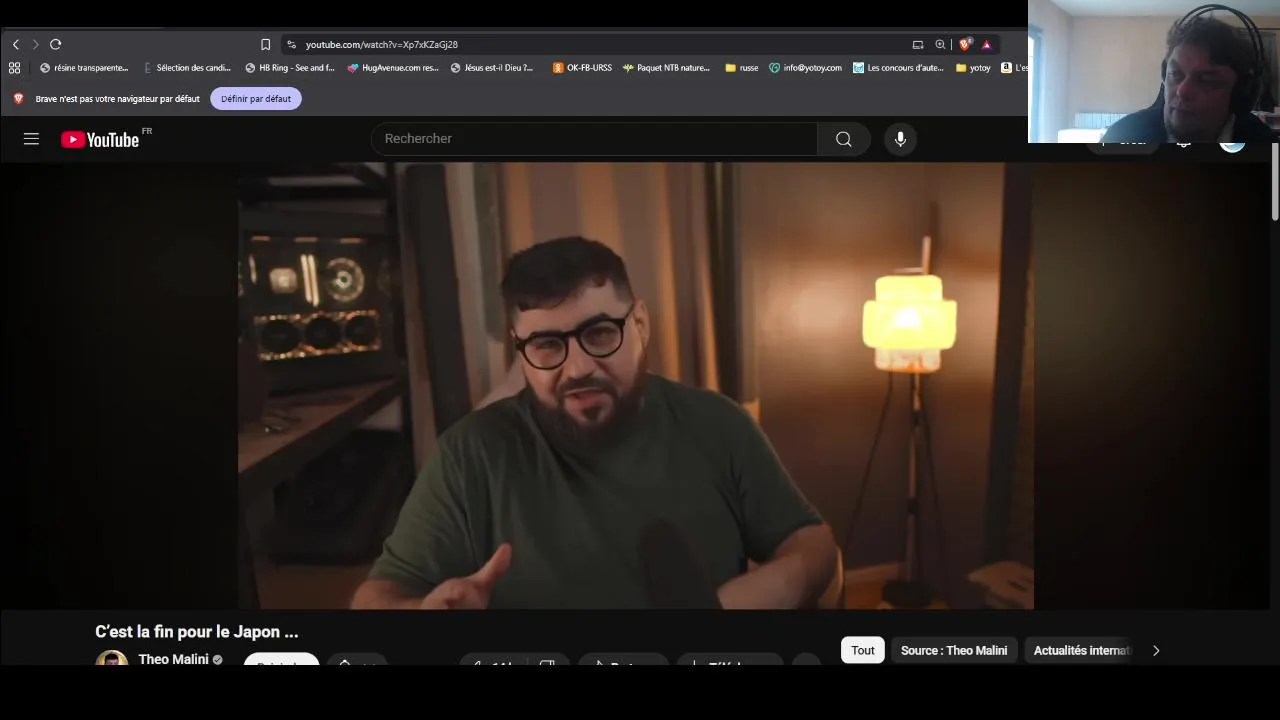Bookmark this page with the bookmark icon
Screen dimensions: 1280x720
tap(265, 44)
